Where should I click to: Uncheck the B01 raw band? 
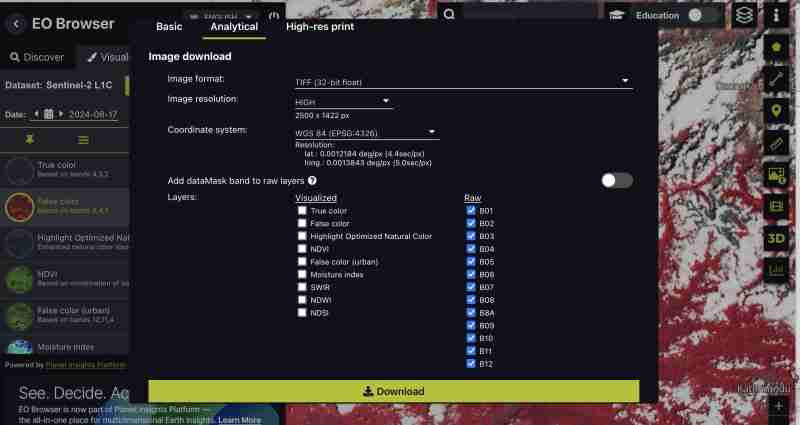(471, 211)
